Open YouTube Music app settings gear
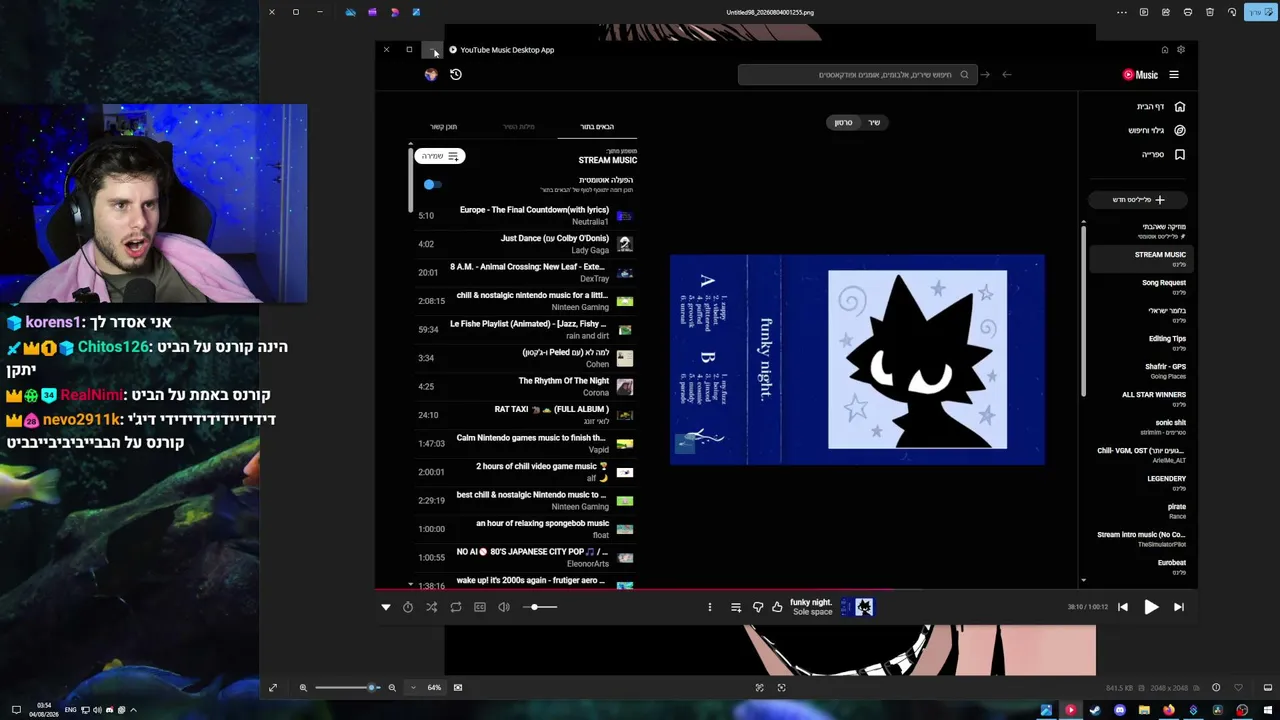Screen dimensions: 1280x720 (x=1181, y=50)
